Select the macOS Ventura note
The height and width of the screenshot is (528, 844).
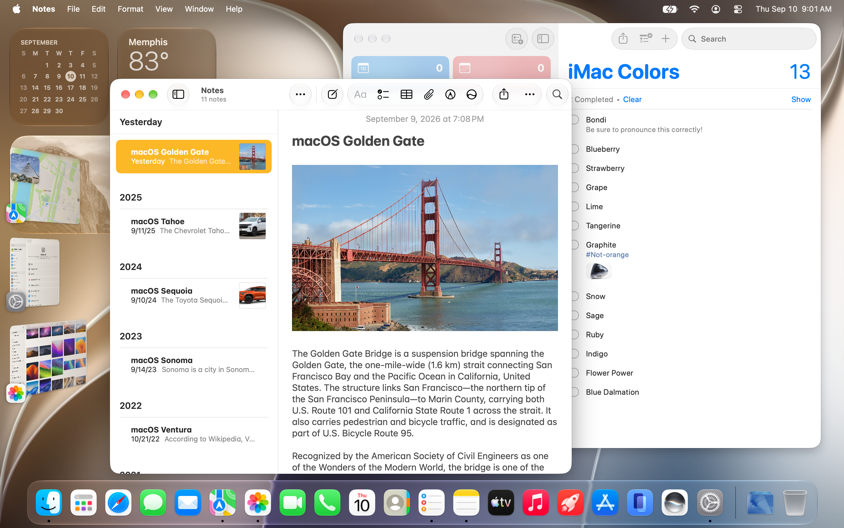(x=194, y=434)
